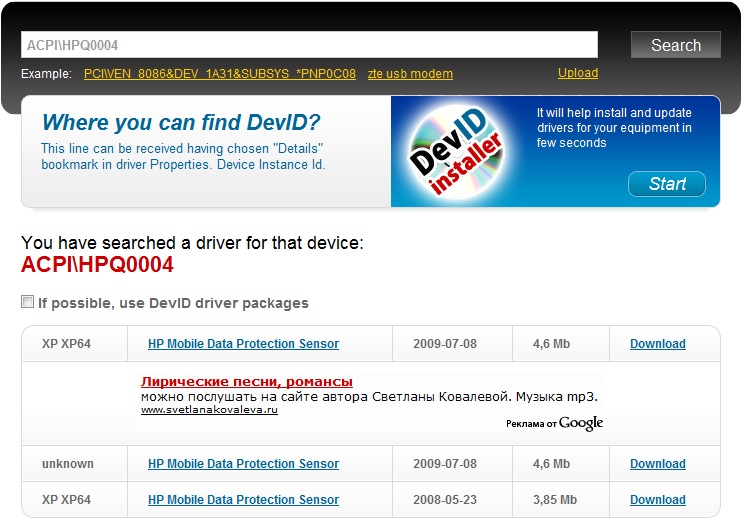This screenshot has width=744, height=525.
Task: Open the 2008-05-23 driver name link
Action: pyautogui.click(x=243, y=500)
